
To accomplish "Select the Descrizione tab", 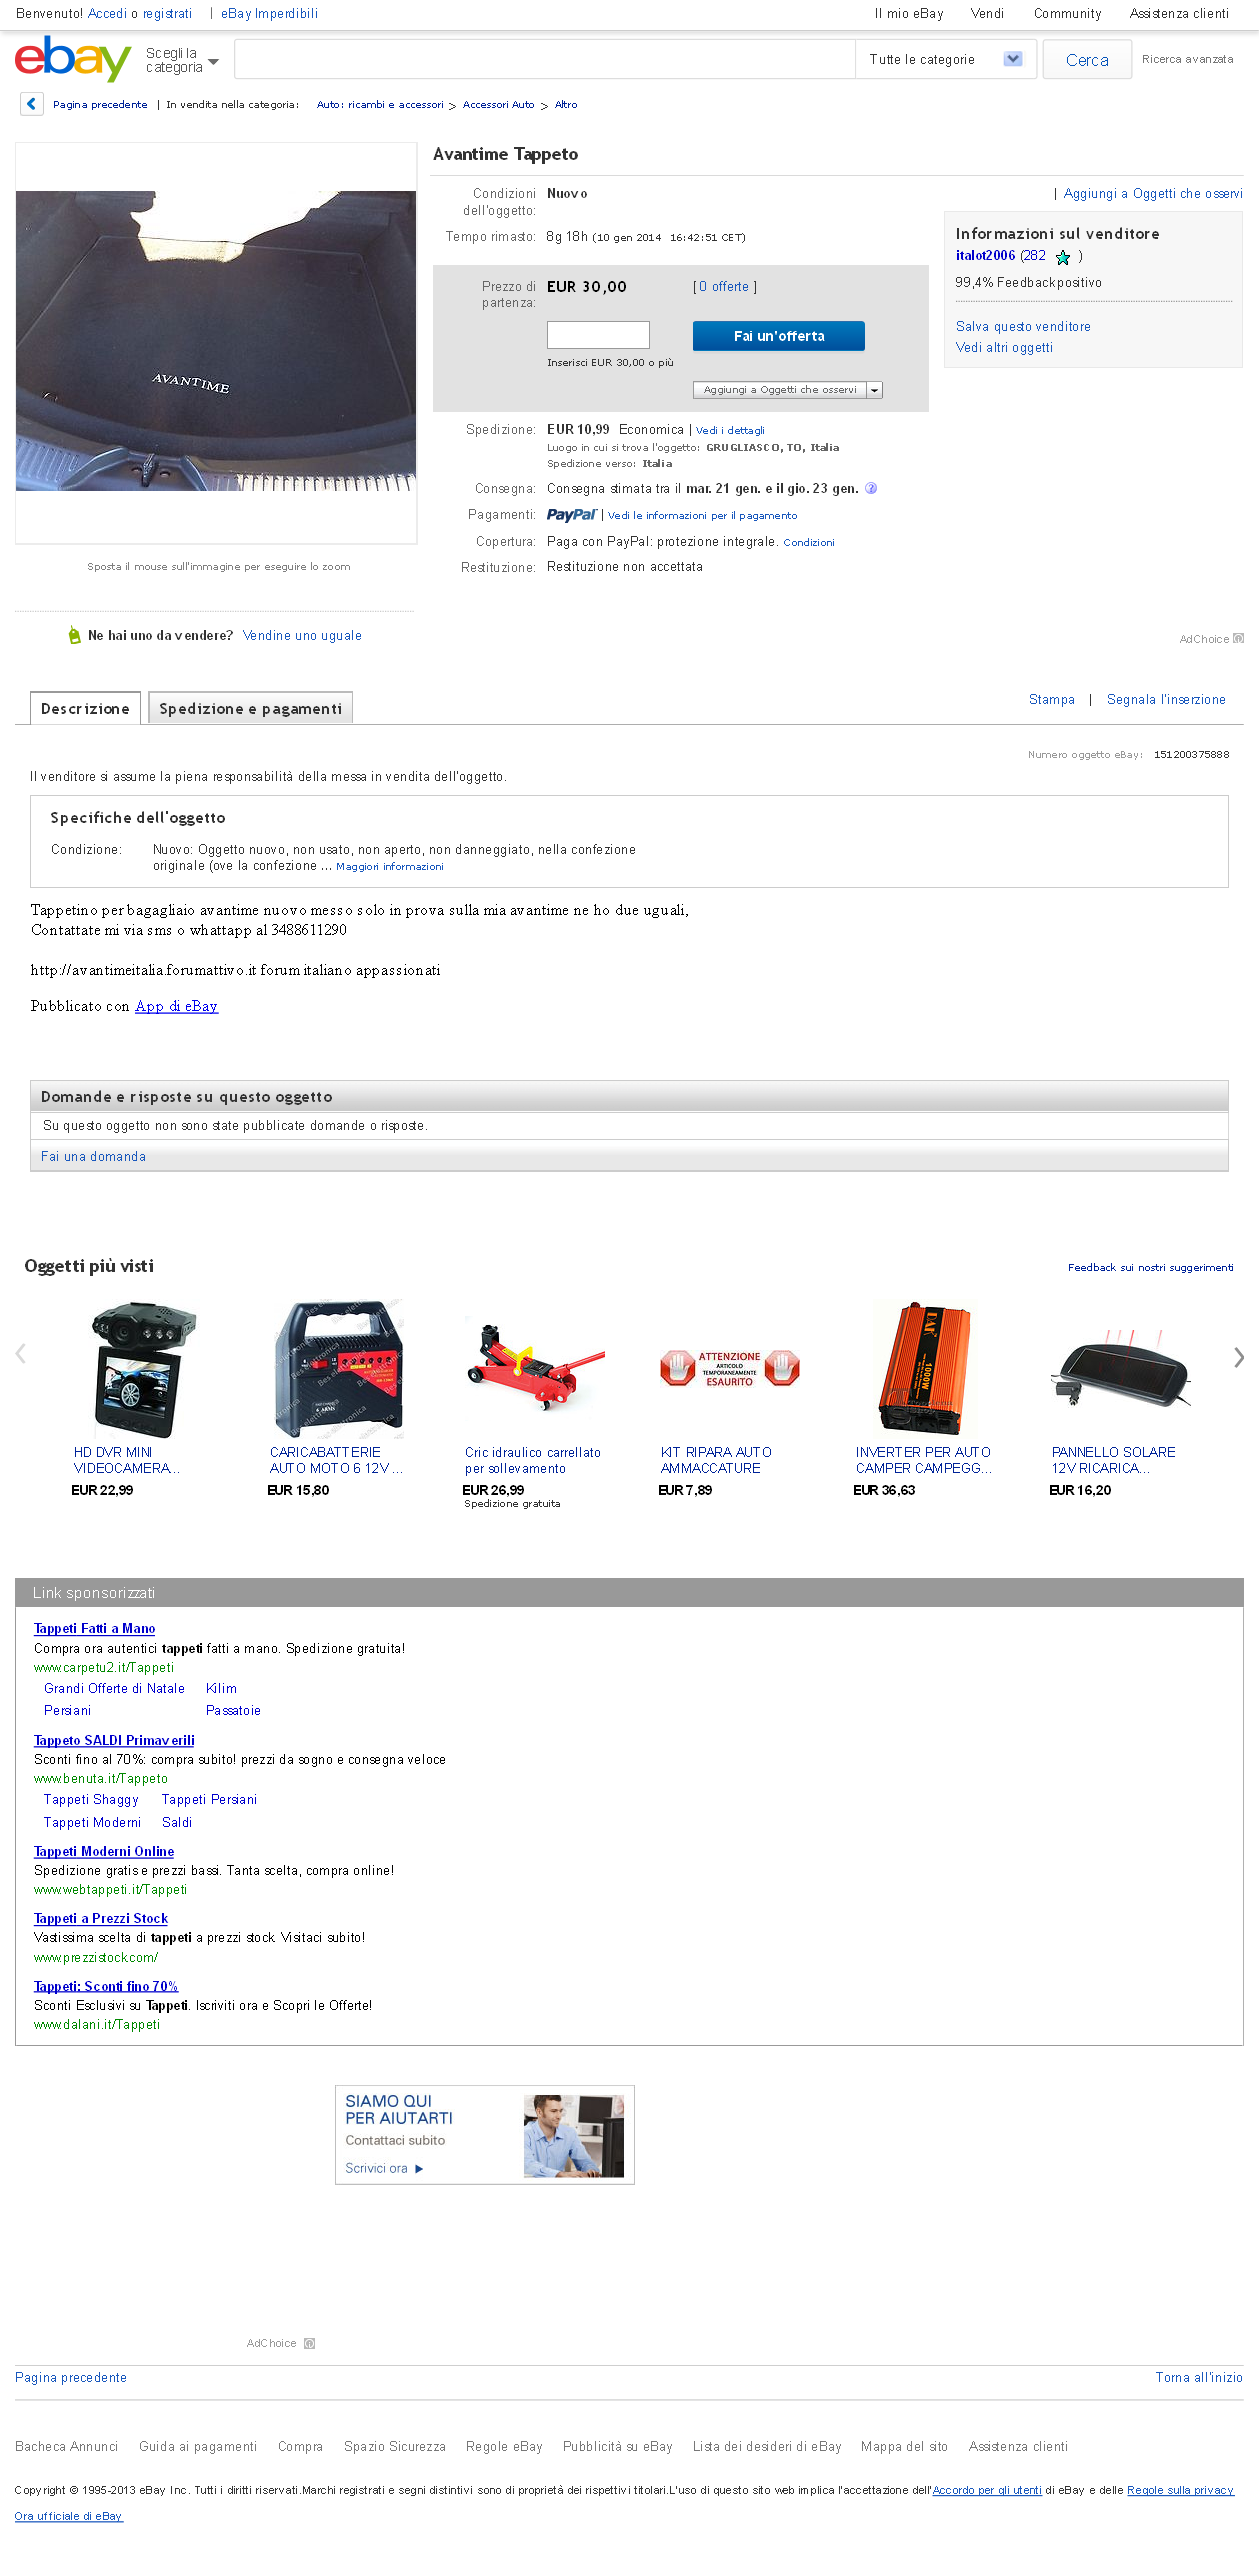I will [x=85, y=708].
